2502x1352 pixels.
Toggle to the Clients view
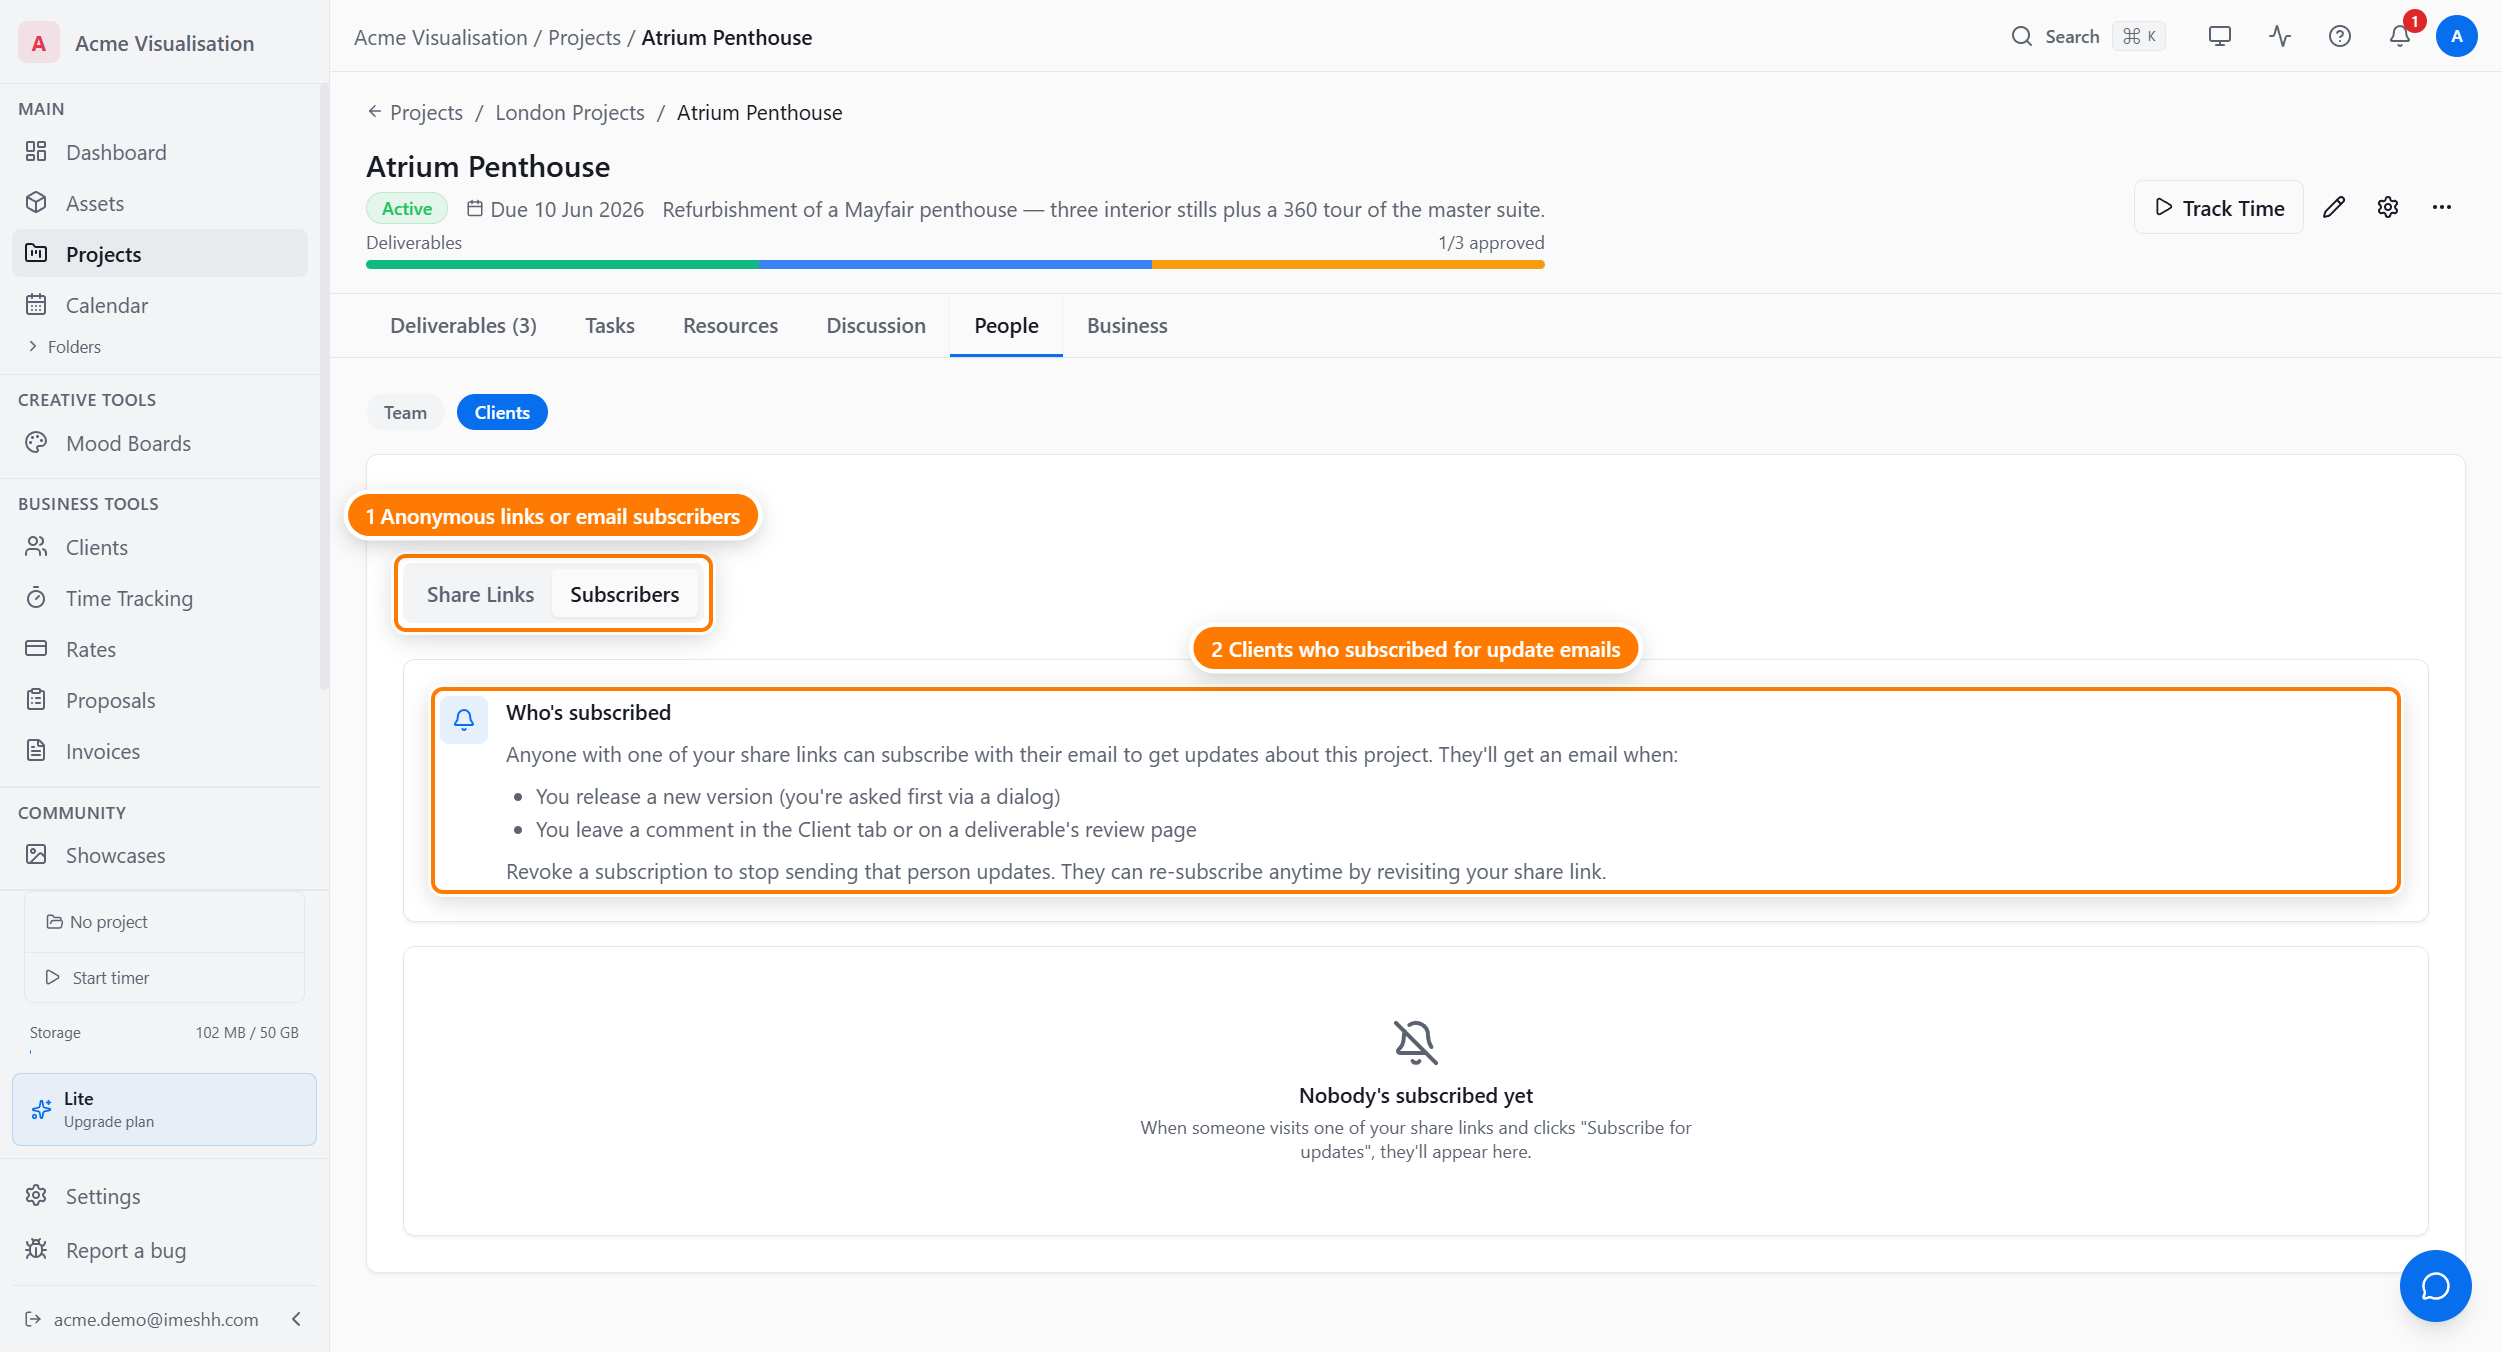(x=502, y=412)
